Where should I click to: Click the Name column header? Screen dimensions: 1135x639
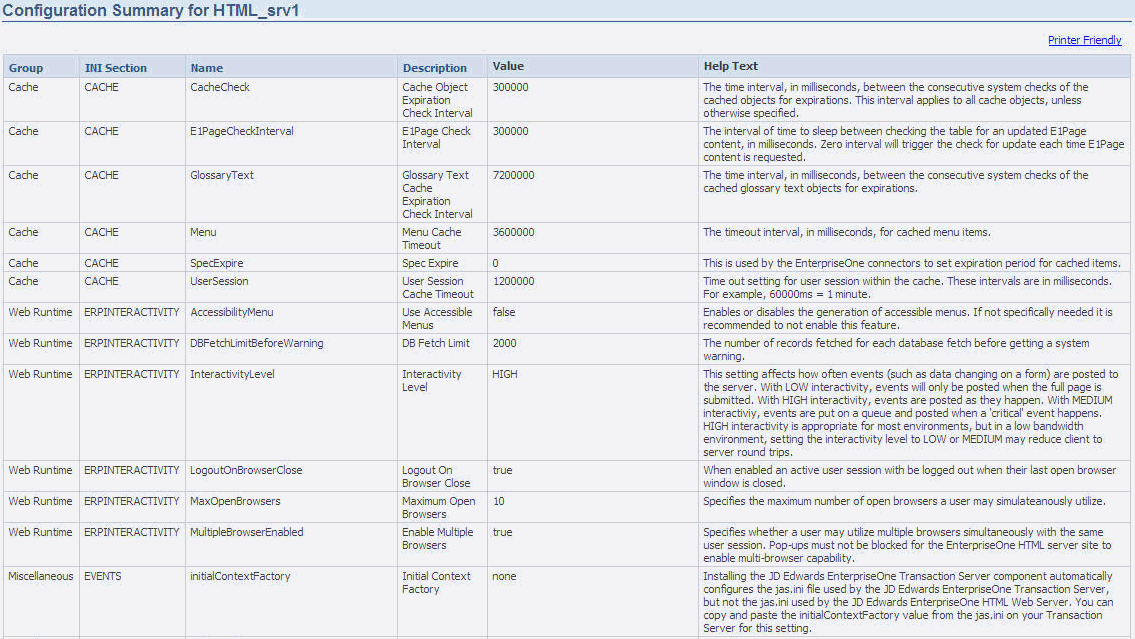pos(207,68)
